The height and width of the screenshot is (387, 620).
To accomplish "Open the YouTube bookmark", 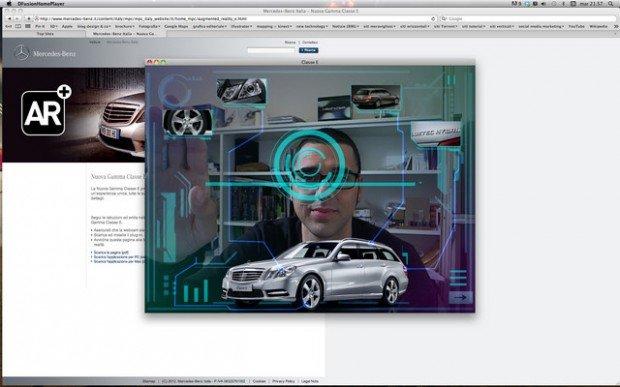I will 577,26.
